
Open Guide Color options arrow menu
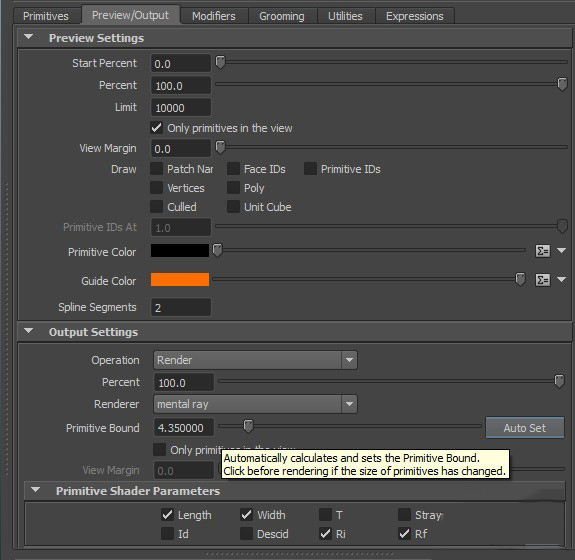coord(561,279)
